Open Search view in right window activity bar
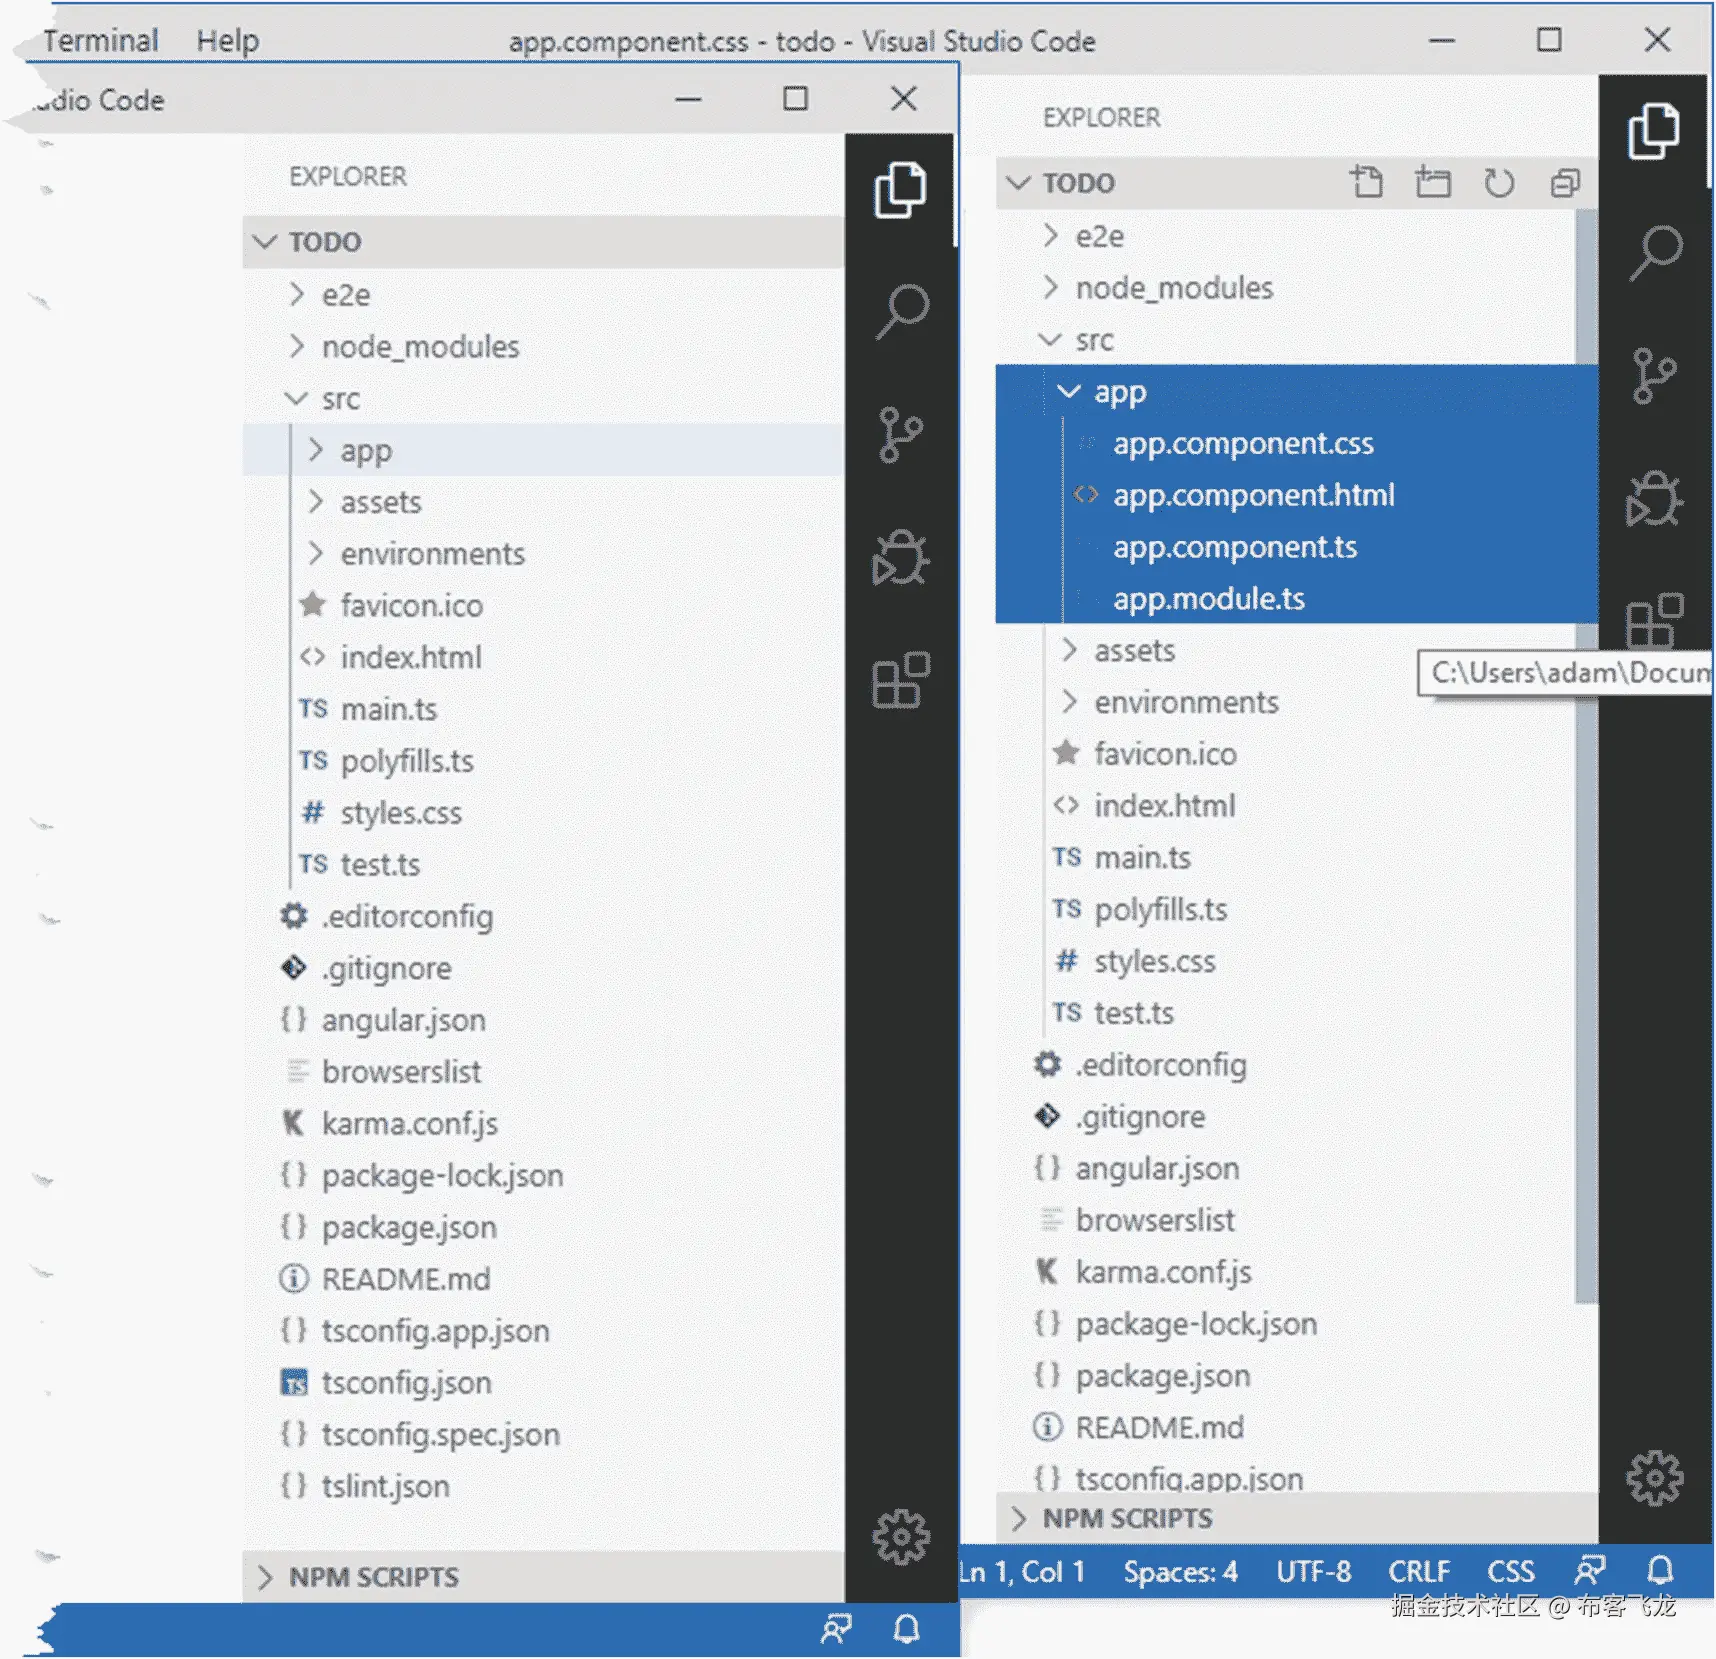1716x1659 pixels. pyautogui.click(x=1654, y=253)
